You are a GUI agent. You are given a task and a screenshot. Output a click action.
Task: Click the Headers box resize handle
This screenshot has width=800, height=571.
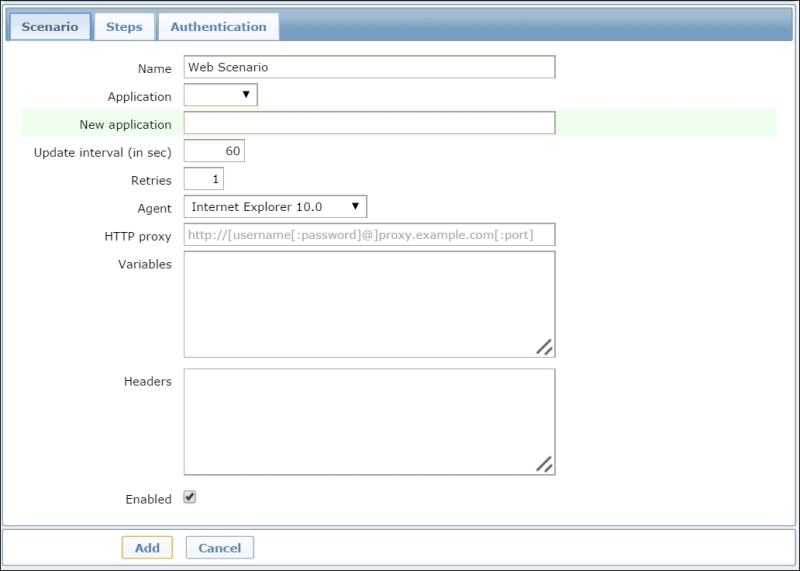(x=544, y=464)
